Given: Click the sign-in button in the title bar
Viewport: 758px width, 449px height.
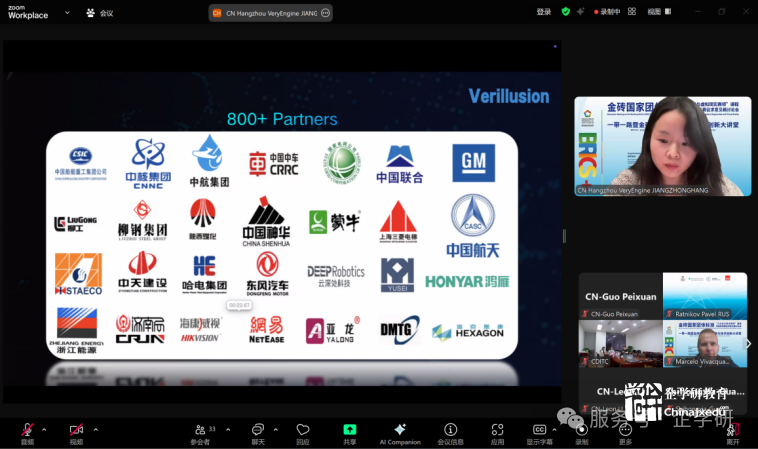Looking at the screenshot, I should coord(543,12).
